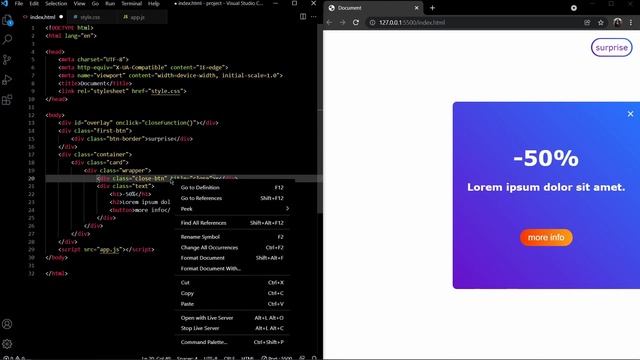Open the Accounts menu in activity bar

[7, 324]
